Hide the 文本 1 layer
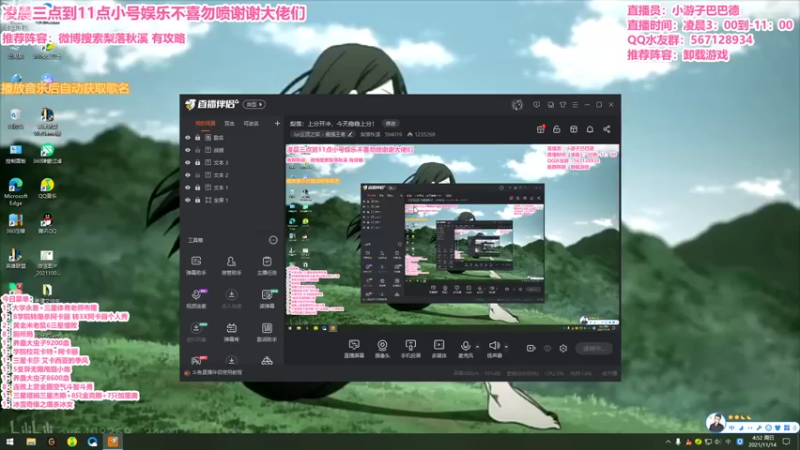Image resolution: width=800 pixels, height=450 pixels. [188, 188]
